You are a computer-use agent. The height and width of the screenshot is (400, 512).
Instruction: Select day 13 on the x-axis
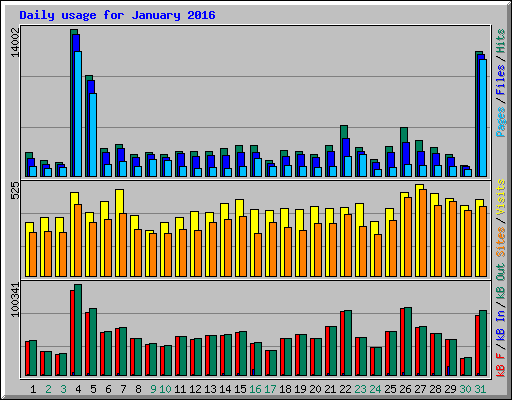tap(210, 389)
